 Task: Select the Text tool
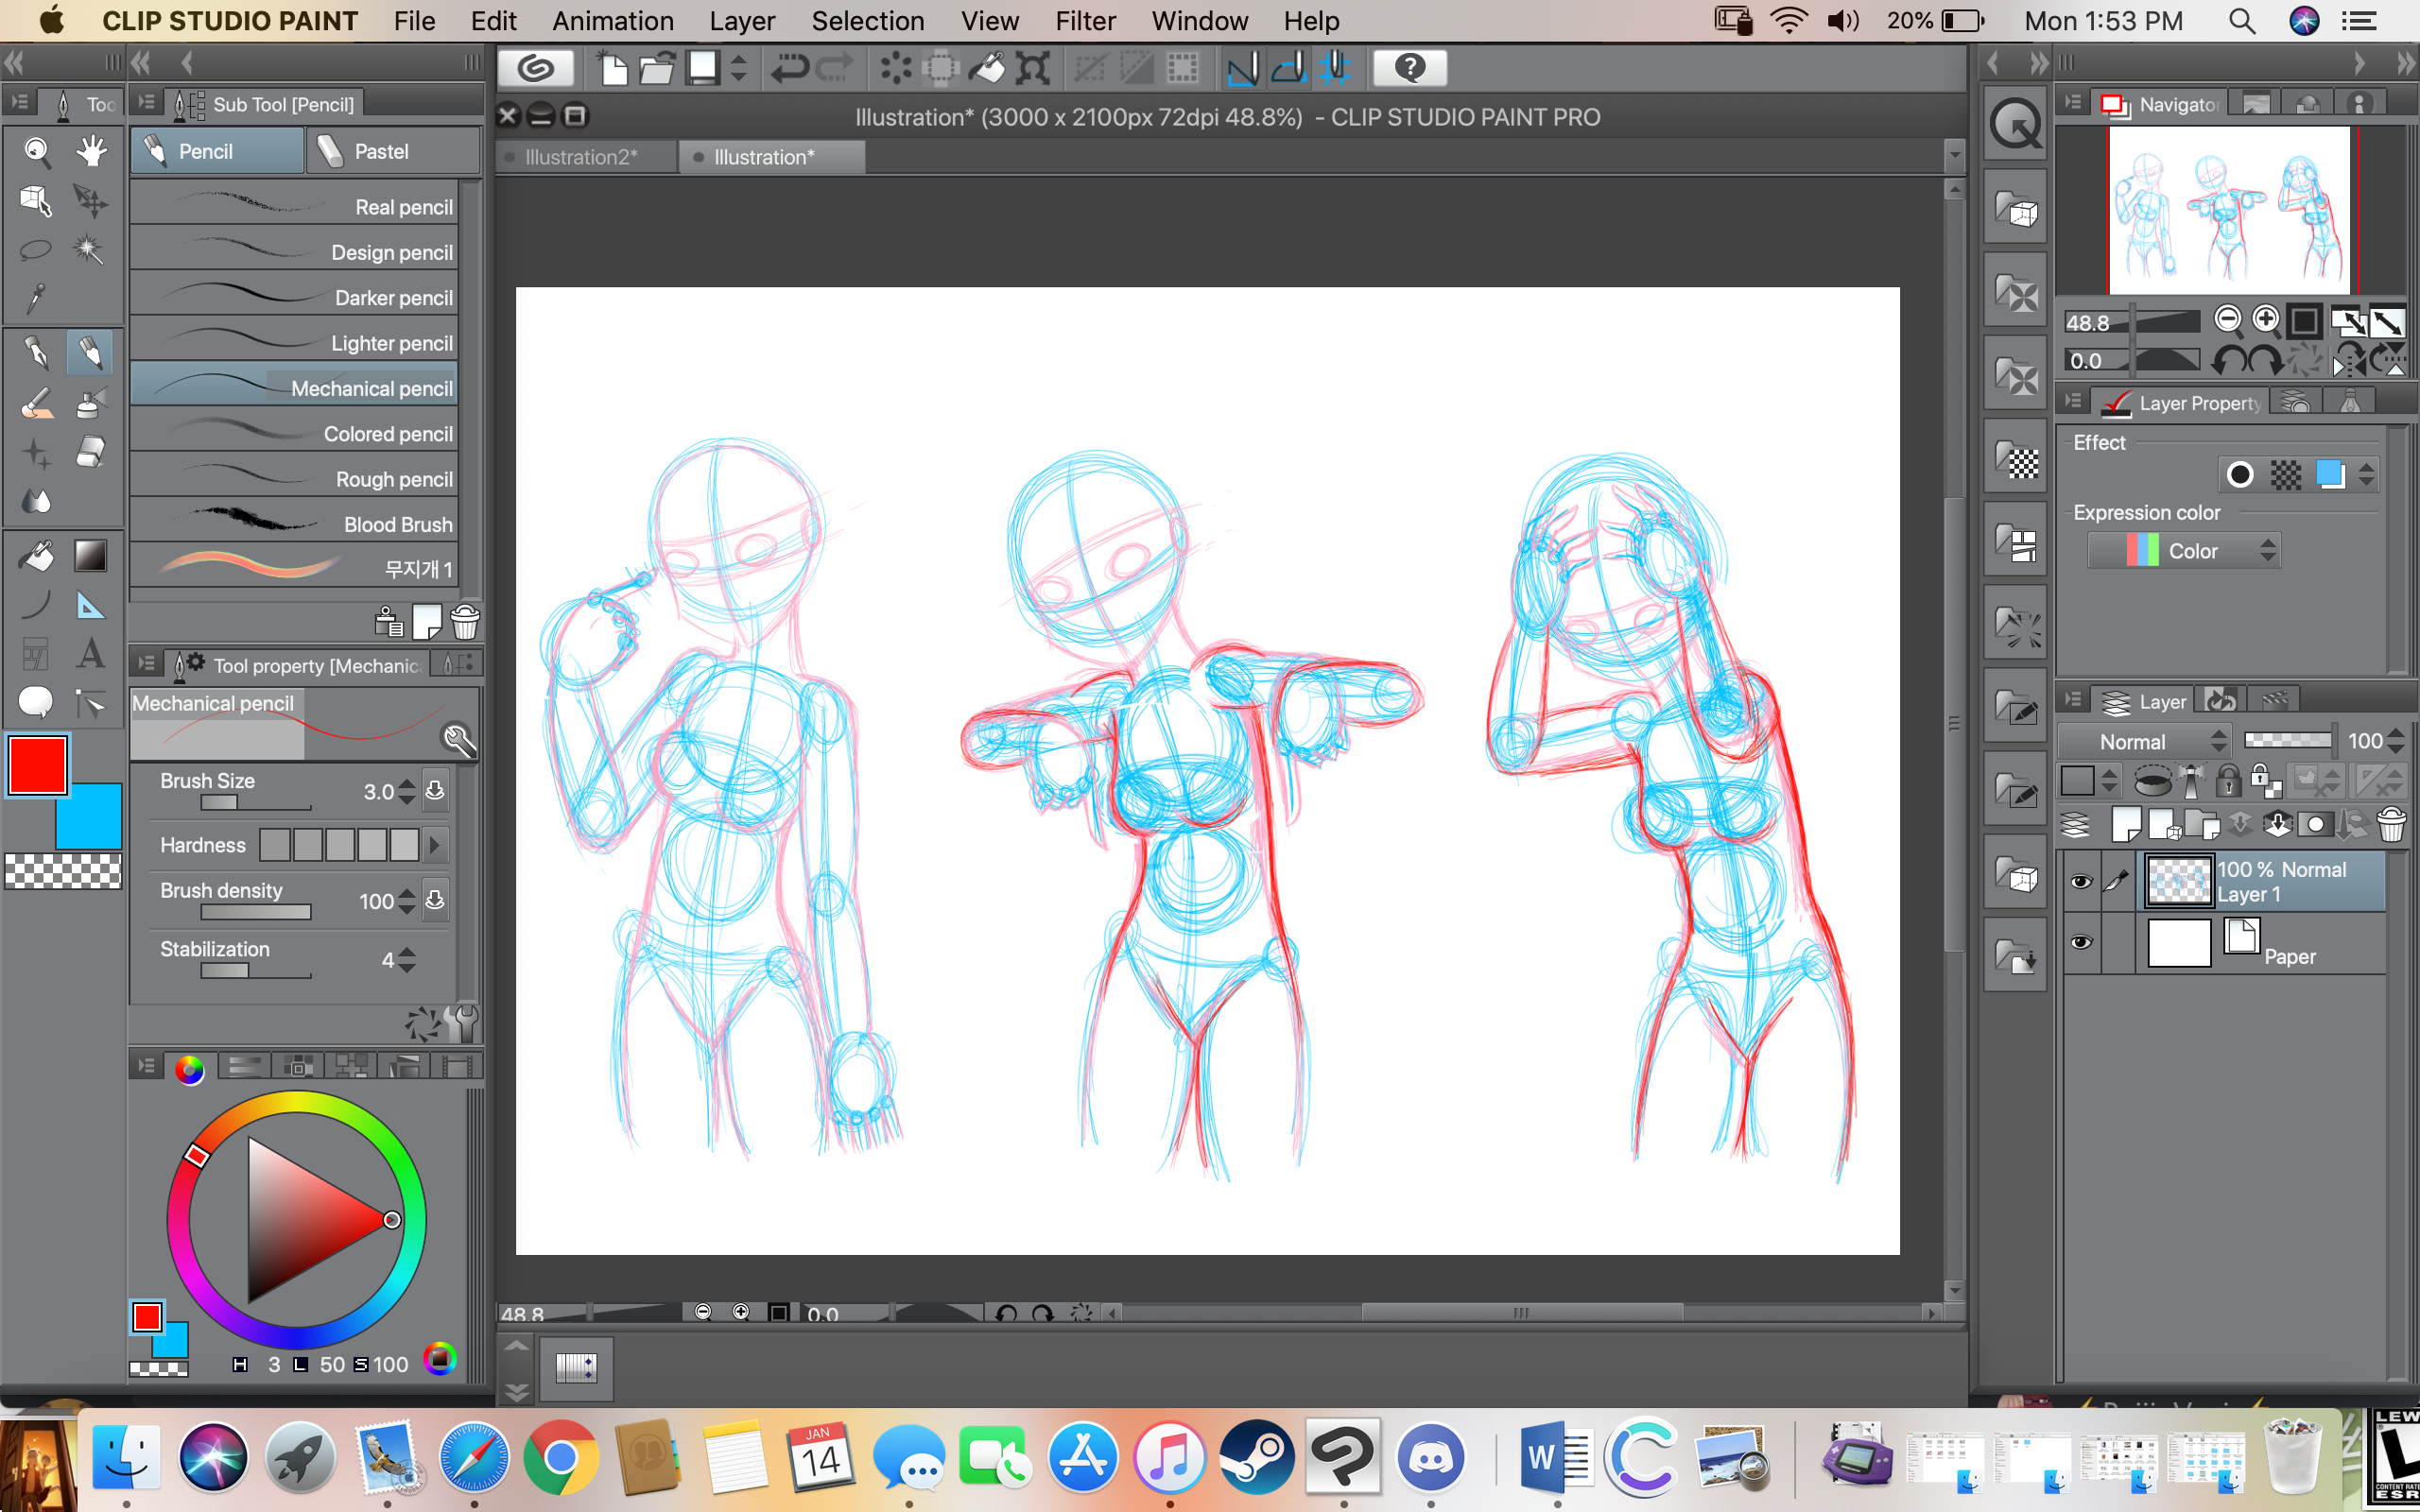click(x=91, y=654)
